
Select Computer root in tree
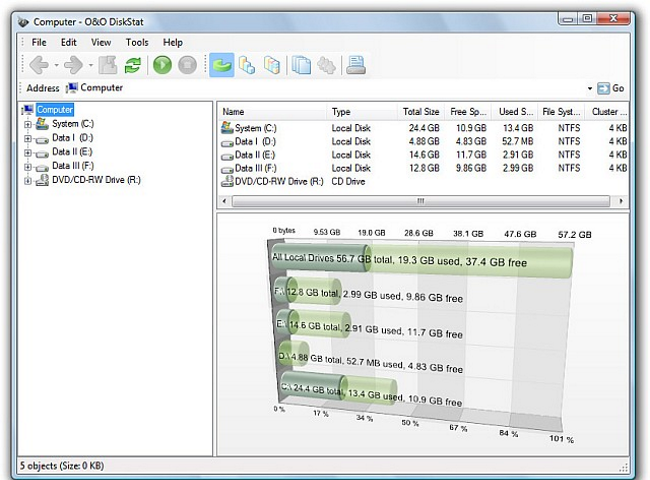click(x=55, y=109)
